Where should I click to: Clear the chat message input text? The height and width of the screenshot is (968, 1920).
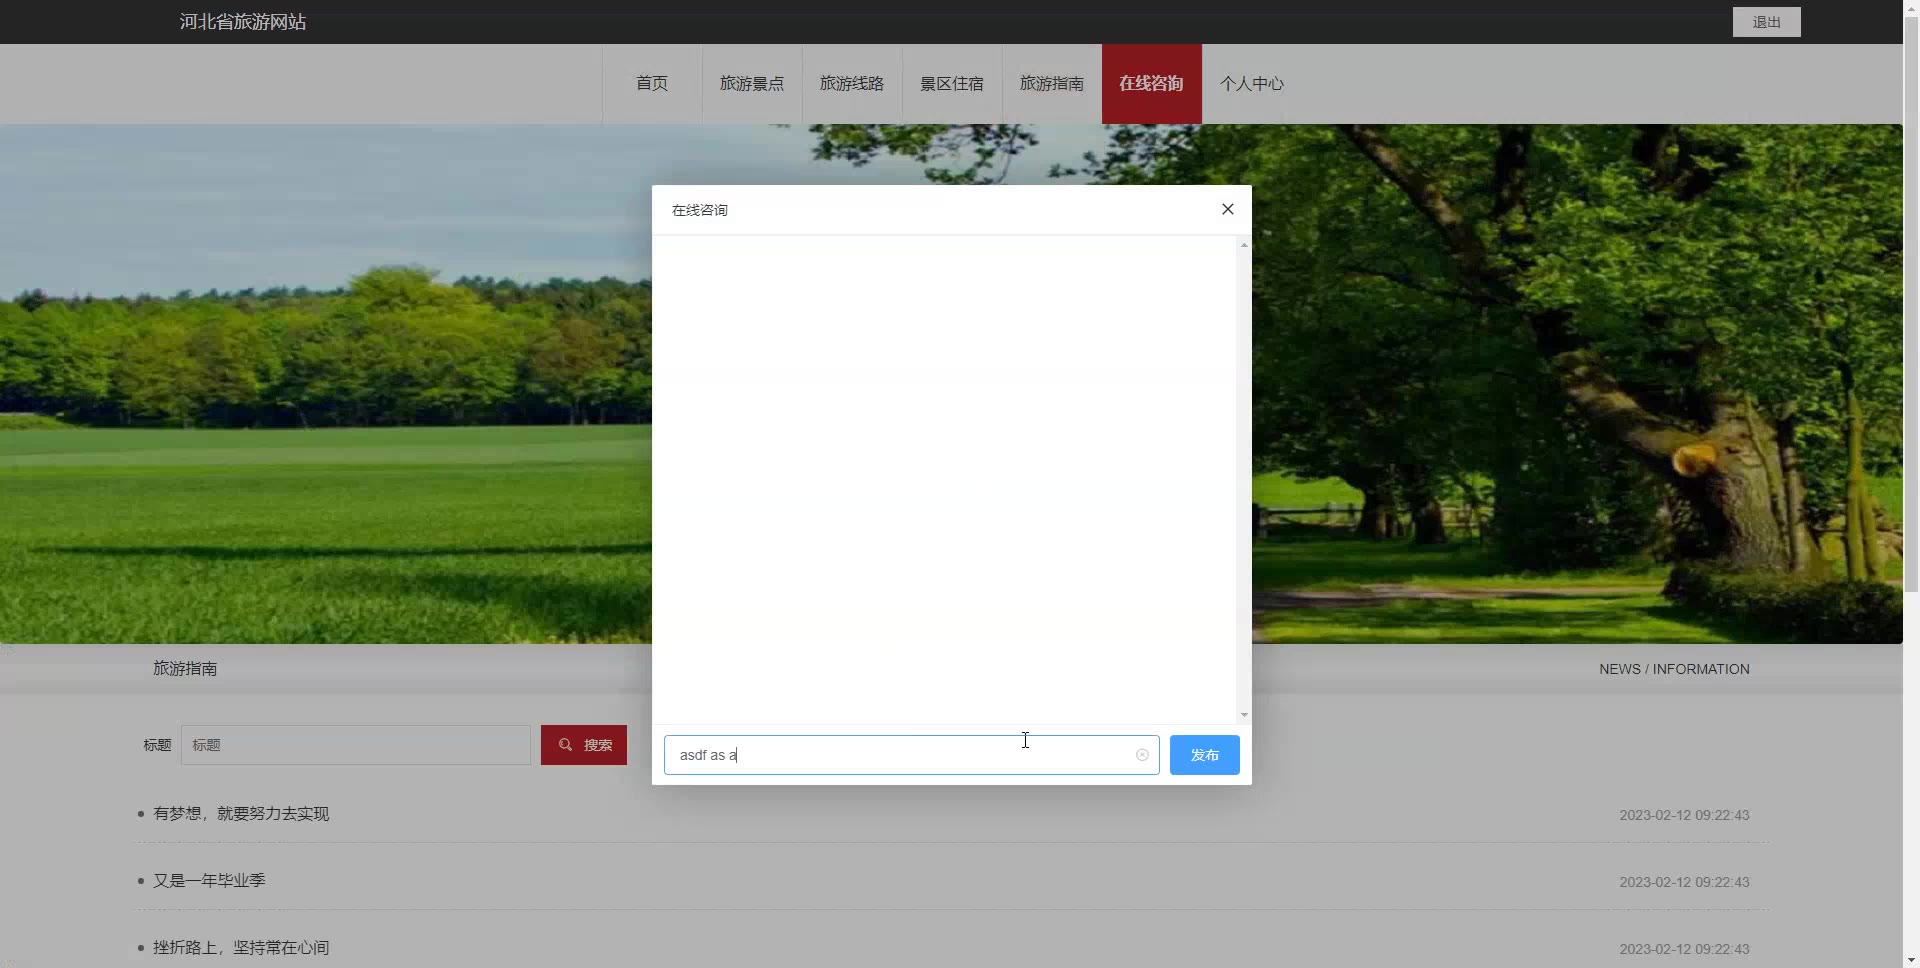point(1142,755)
